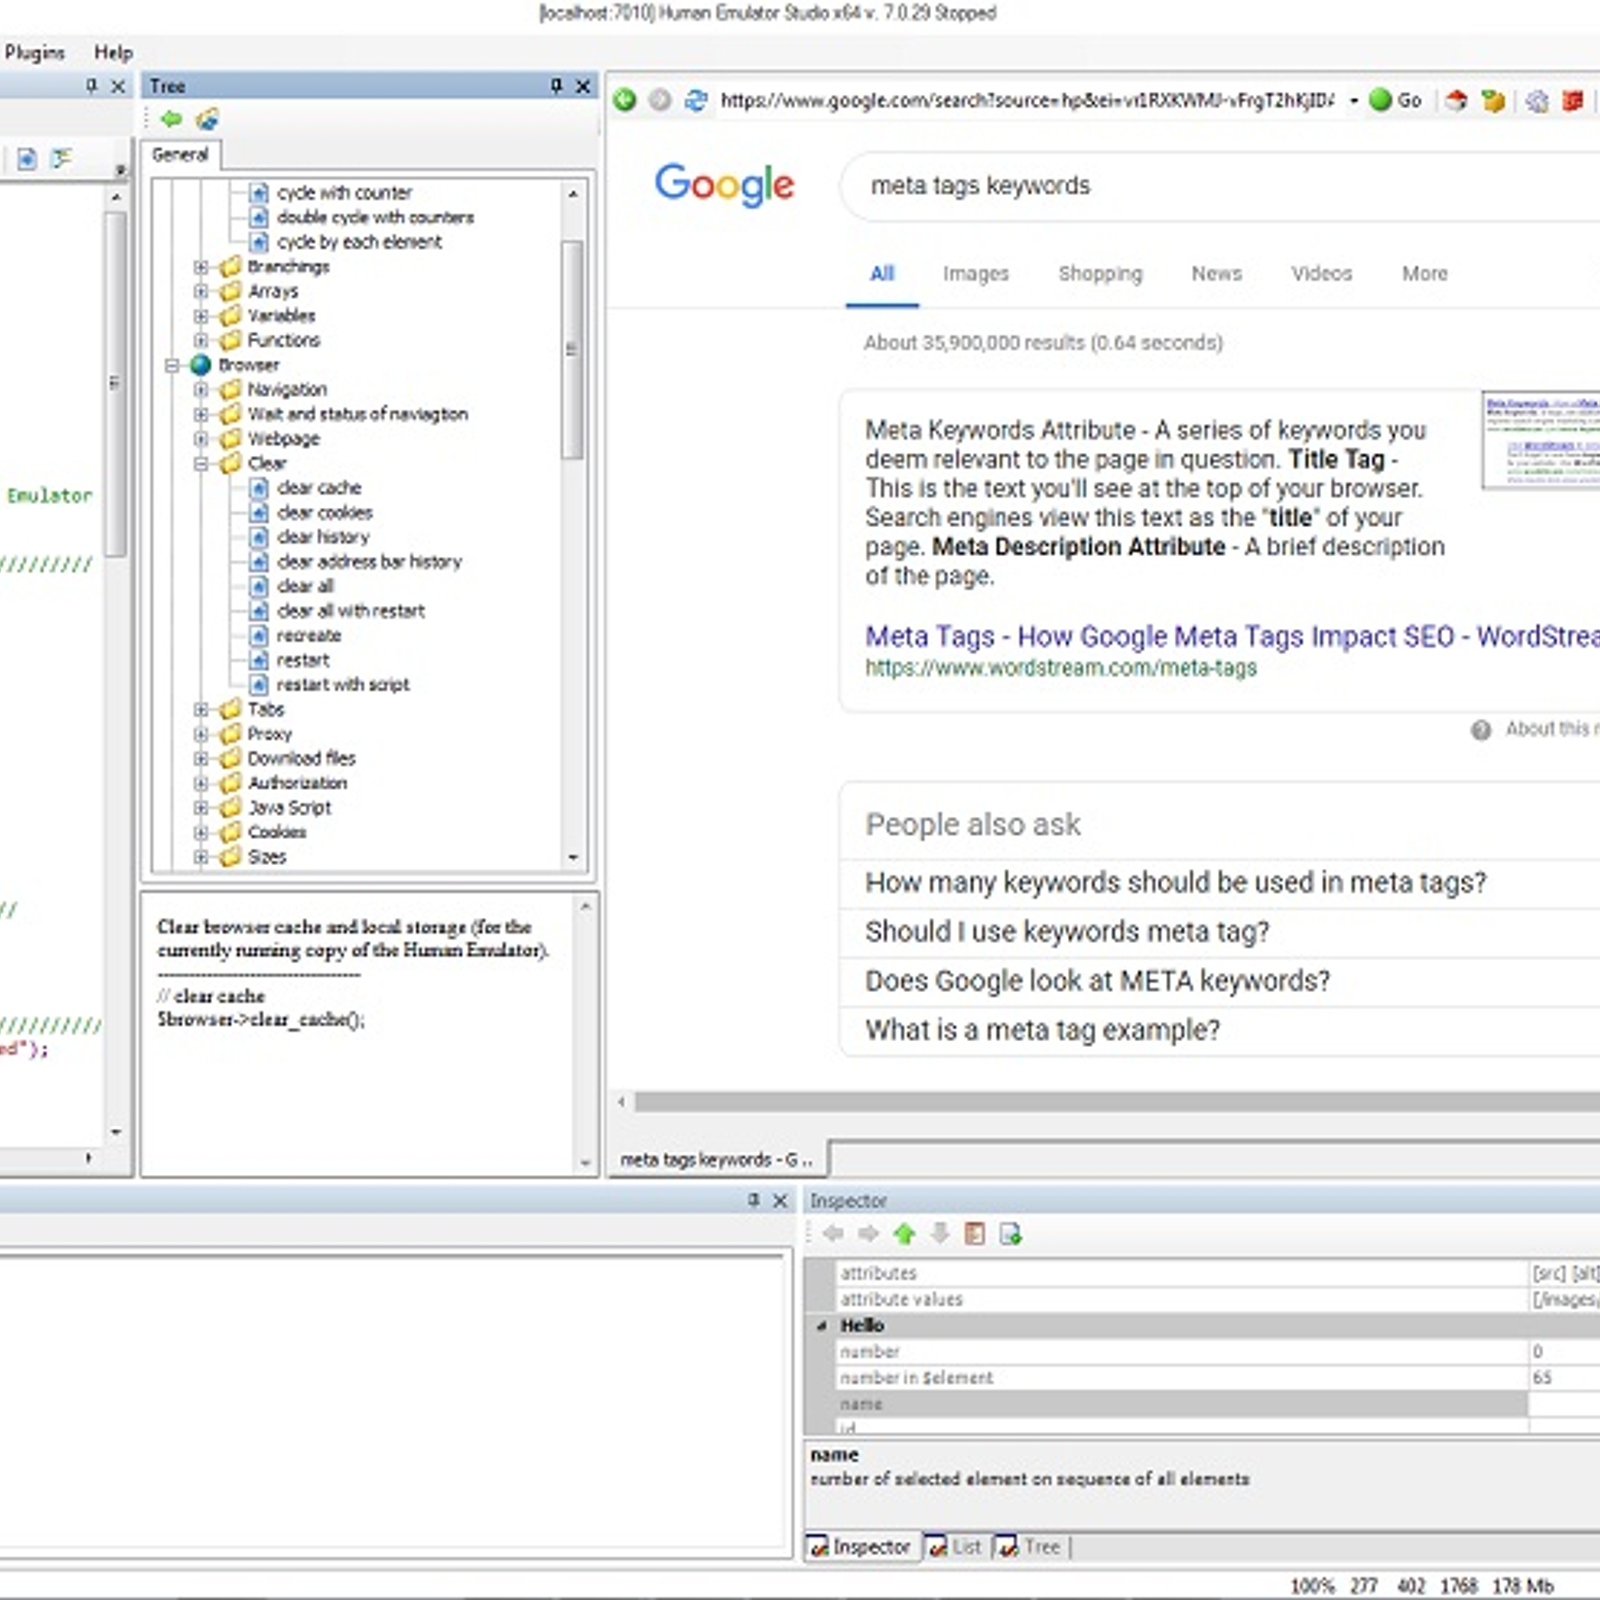The image size is (1600, 1600).
Task: Click the browser horizontal scrollbar
Action: click(x=1117, y=1102)
